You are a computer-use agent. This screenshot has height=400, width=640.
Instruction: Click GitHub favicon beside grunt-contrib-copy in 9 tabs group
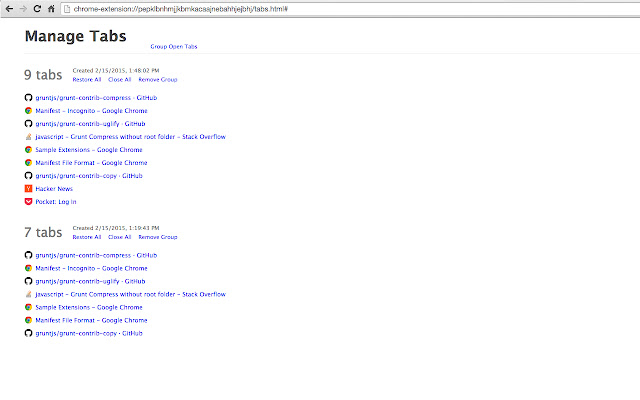[28, 176]
